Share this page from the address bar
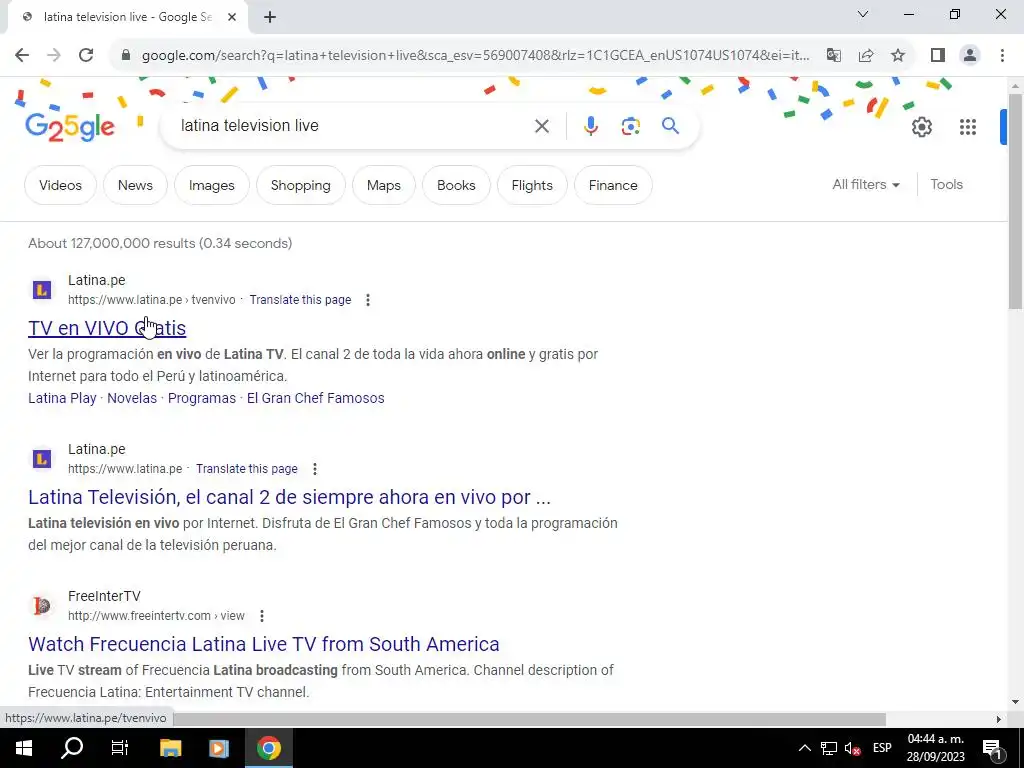 point(866,55)
